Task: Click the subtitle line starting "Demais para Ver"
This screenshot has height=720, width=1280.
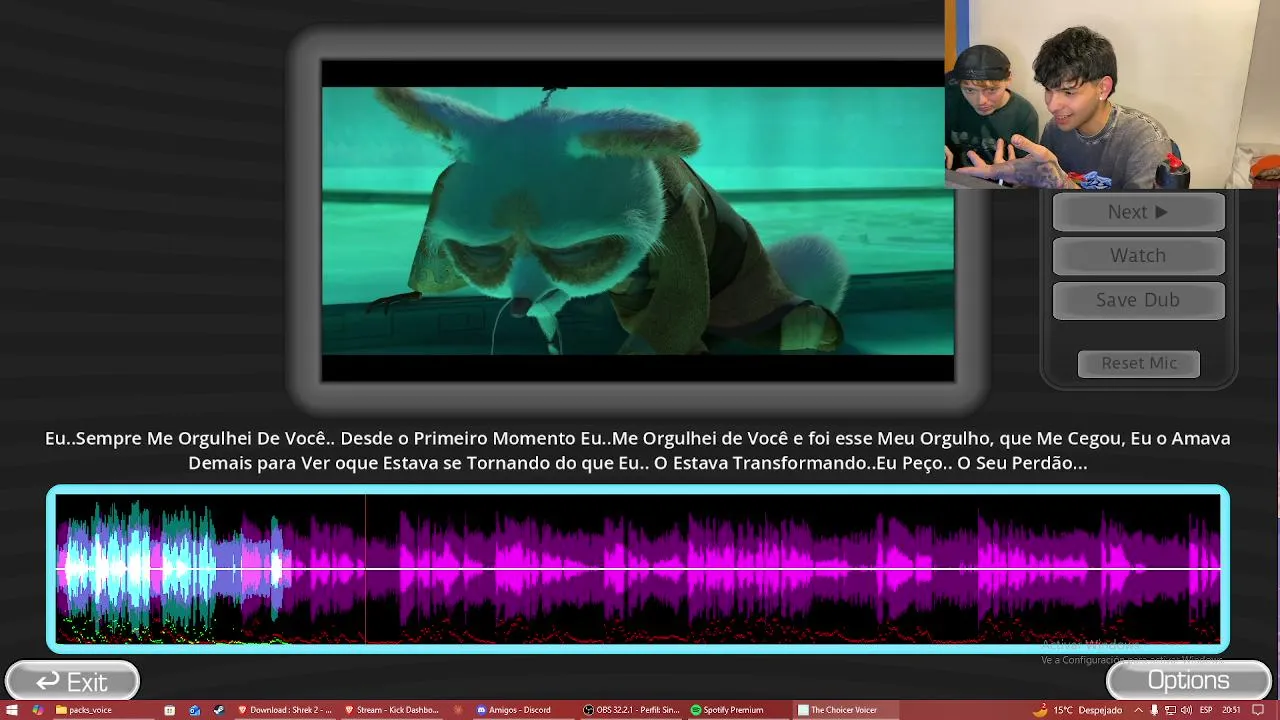Action: [x=637, y=463]
